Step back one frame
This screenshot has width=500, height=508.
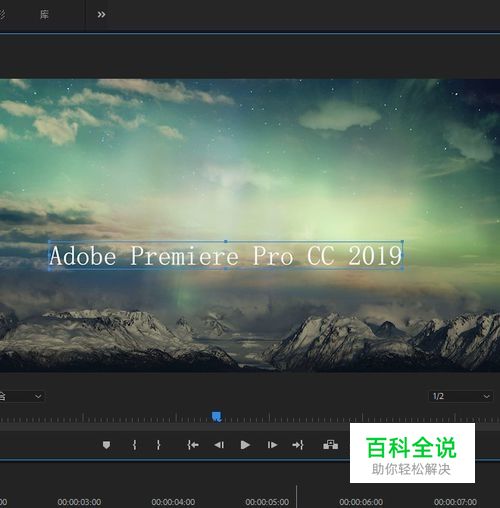point(219,445)
